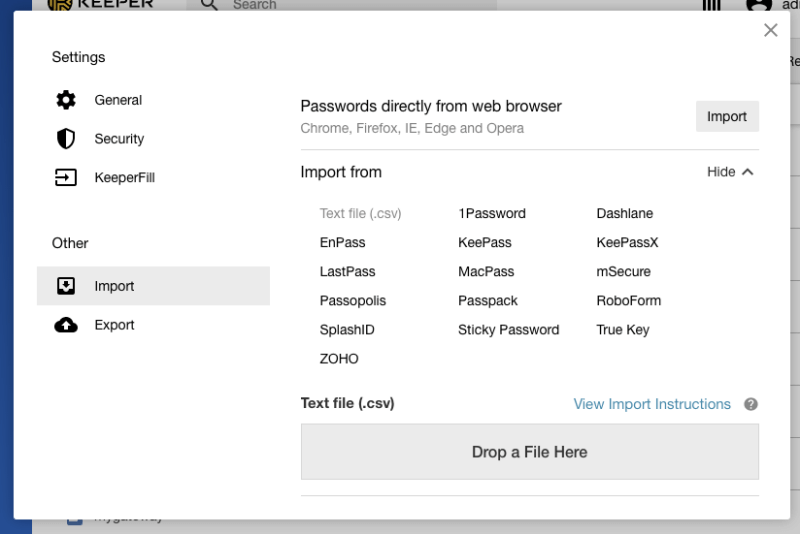Screen dimensions: 800x534
Task: Choose LastPass as import source
Action: 347,271
